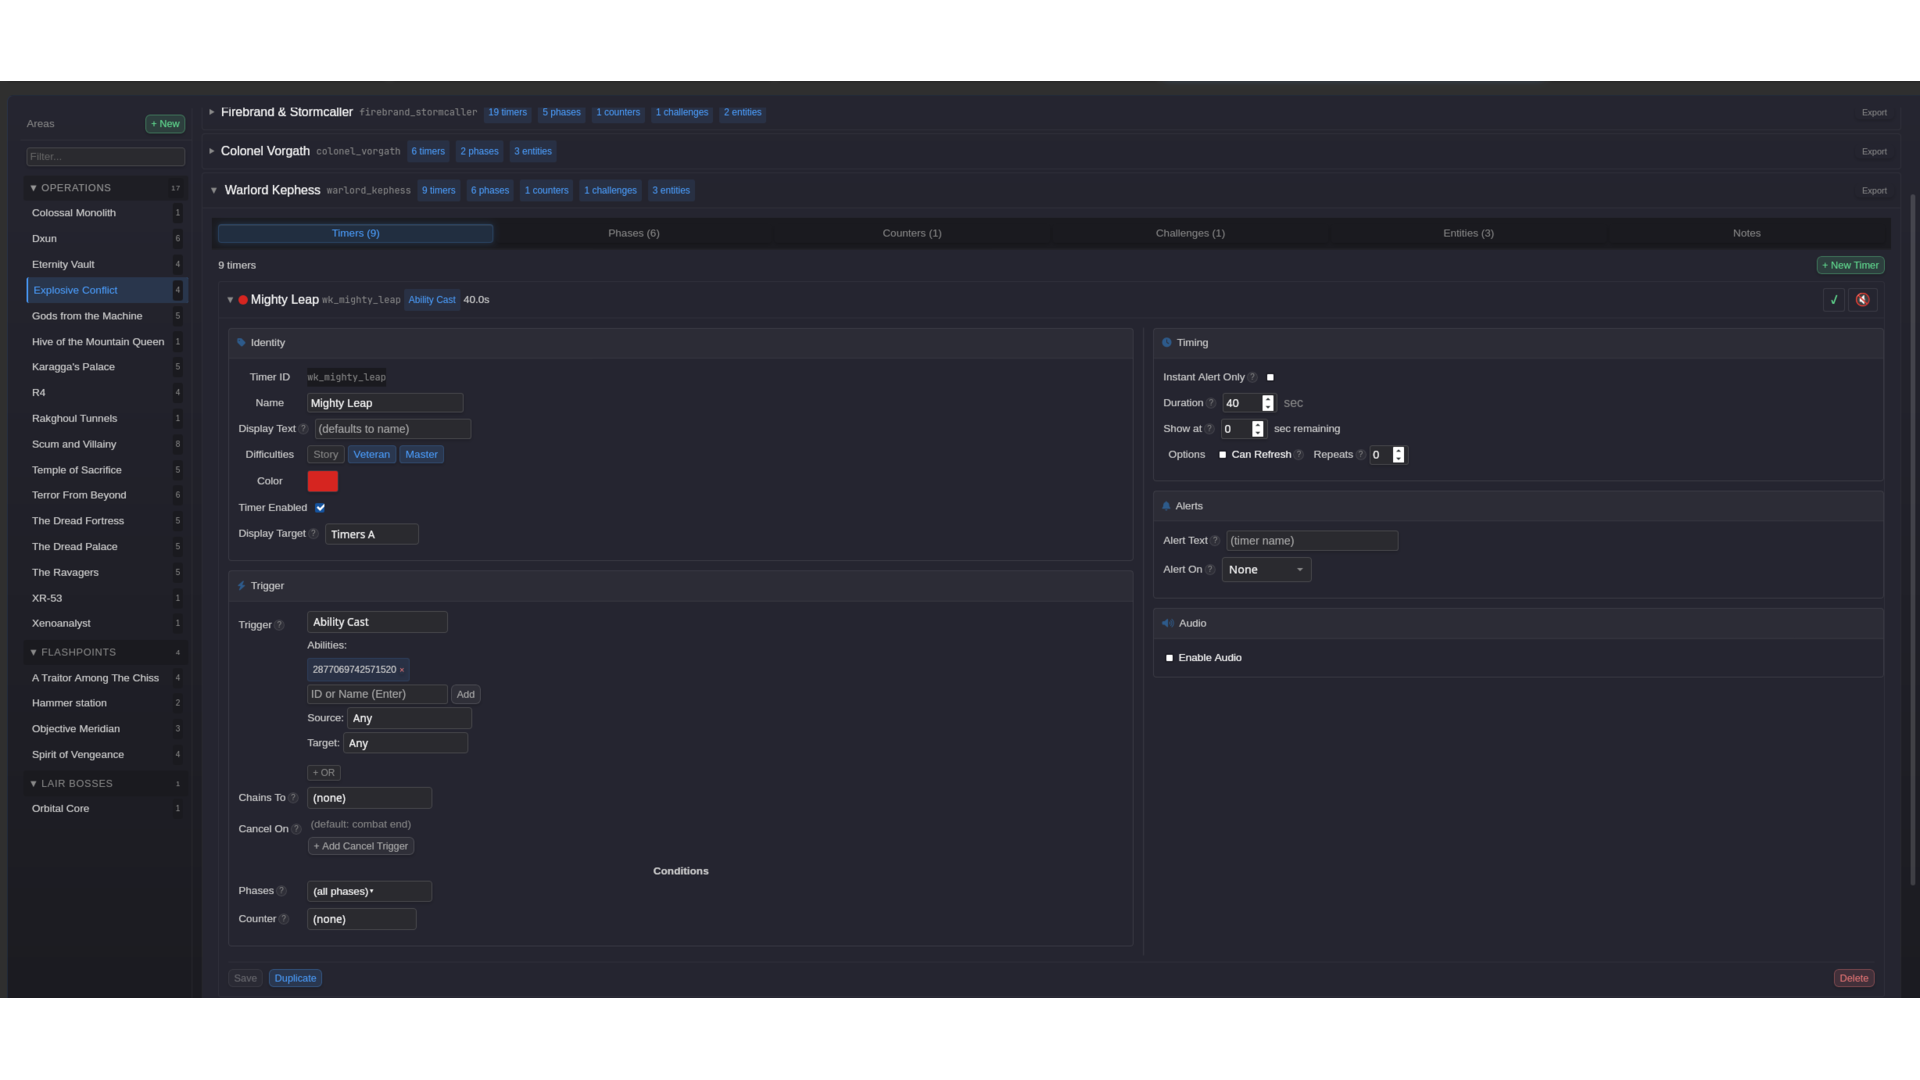Select Explosive Conflict in the Operations sidebar
This screenshot has height=1080, width=1920.
click(x=75, y=290)
